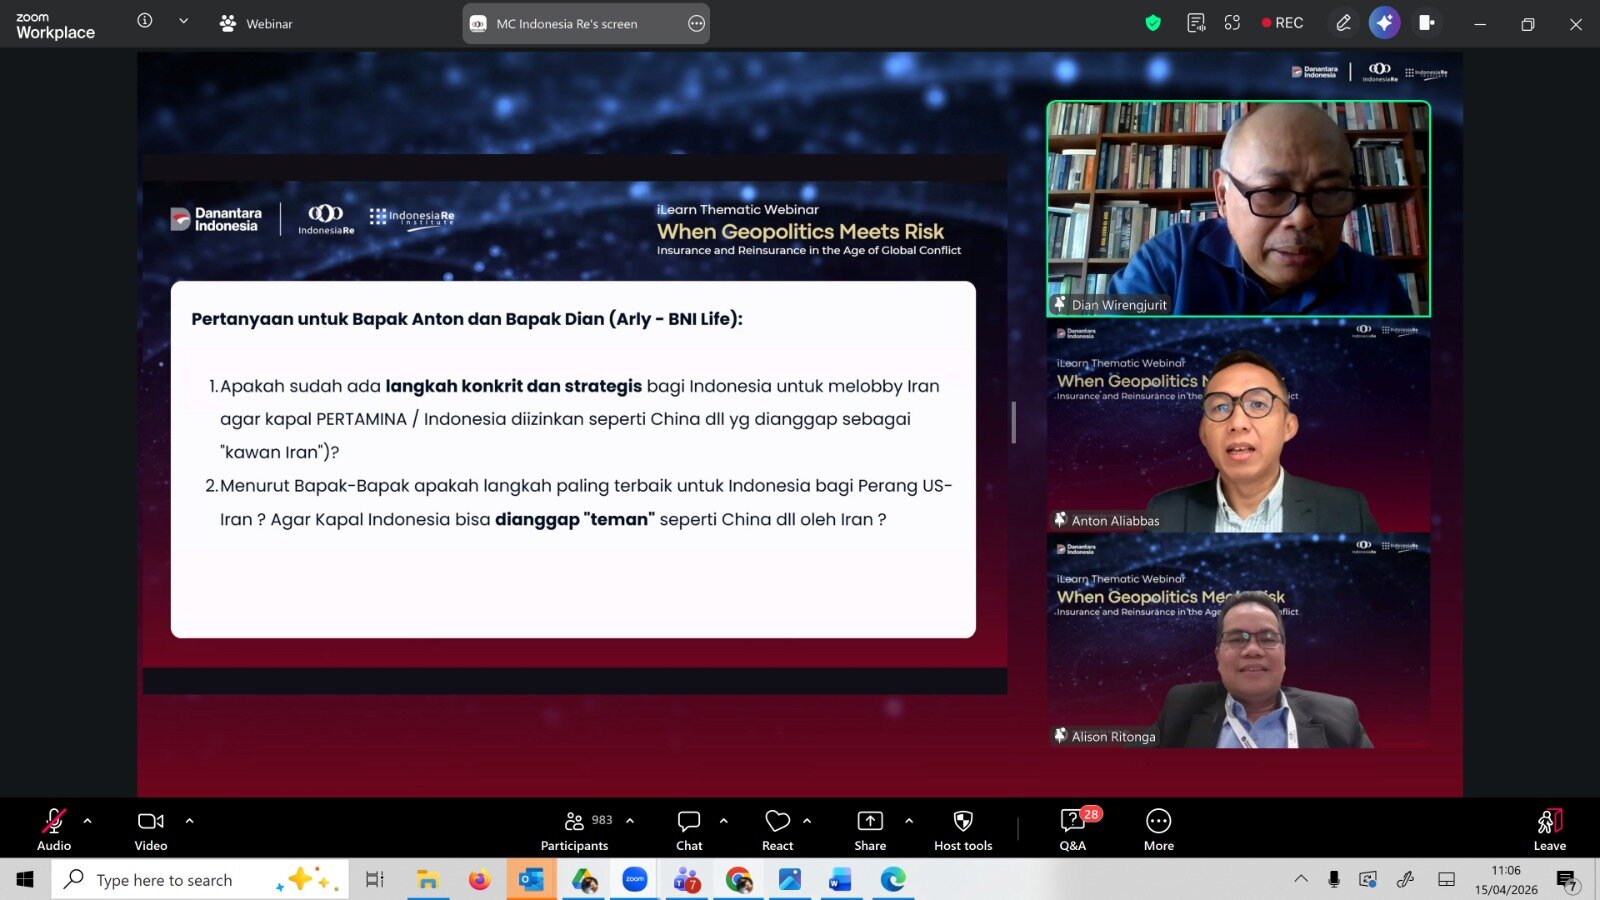Click the shared slide question heading text

point(467,319)
